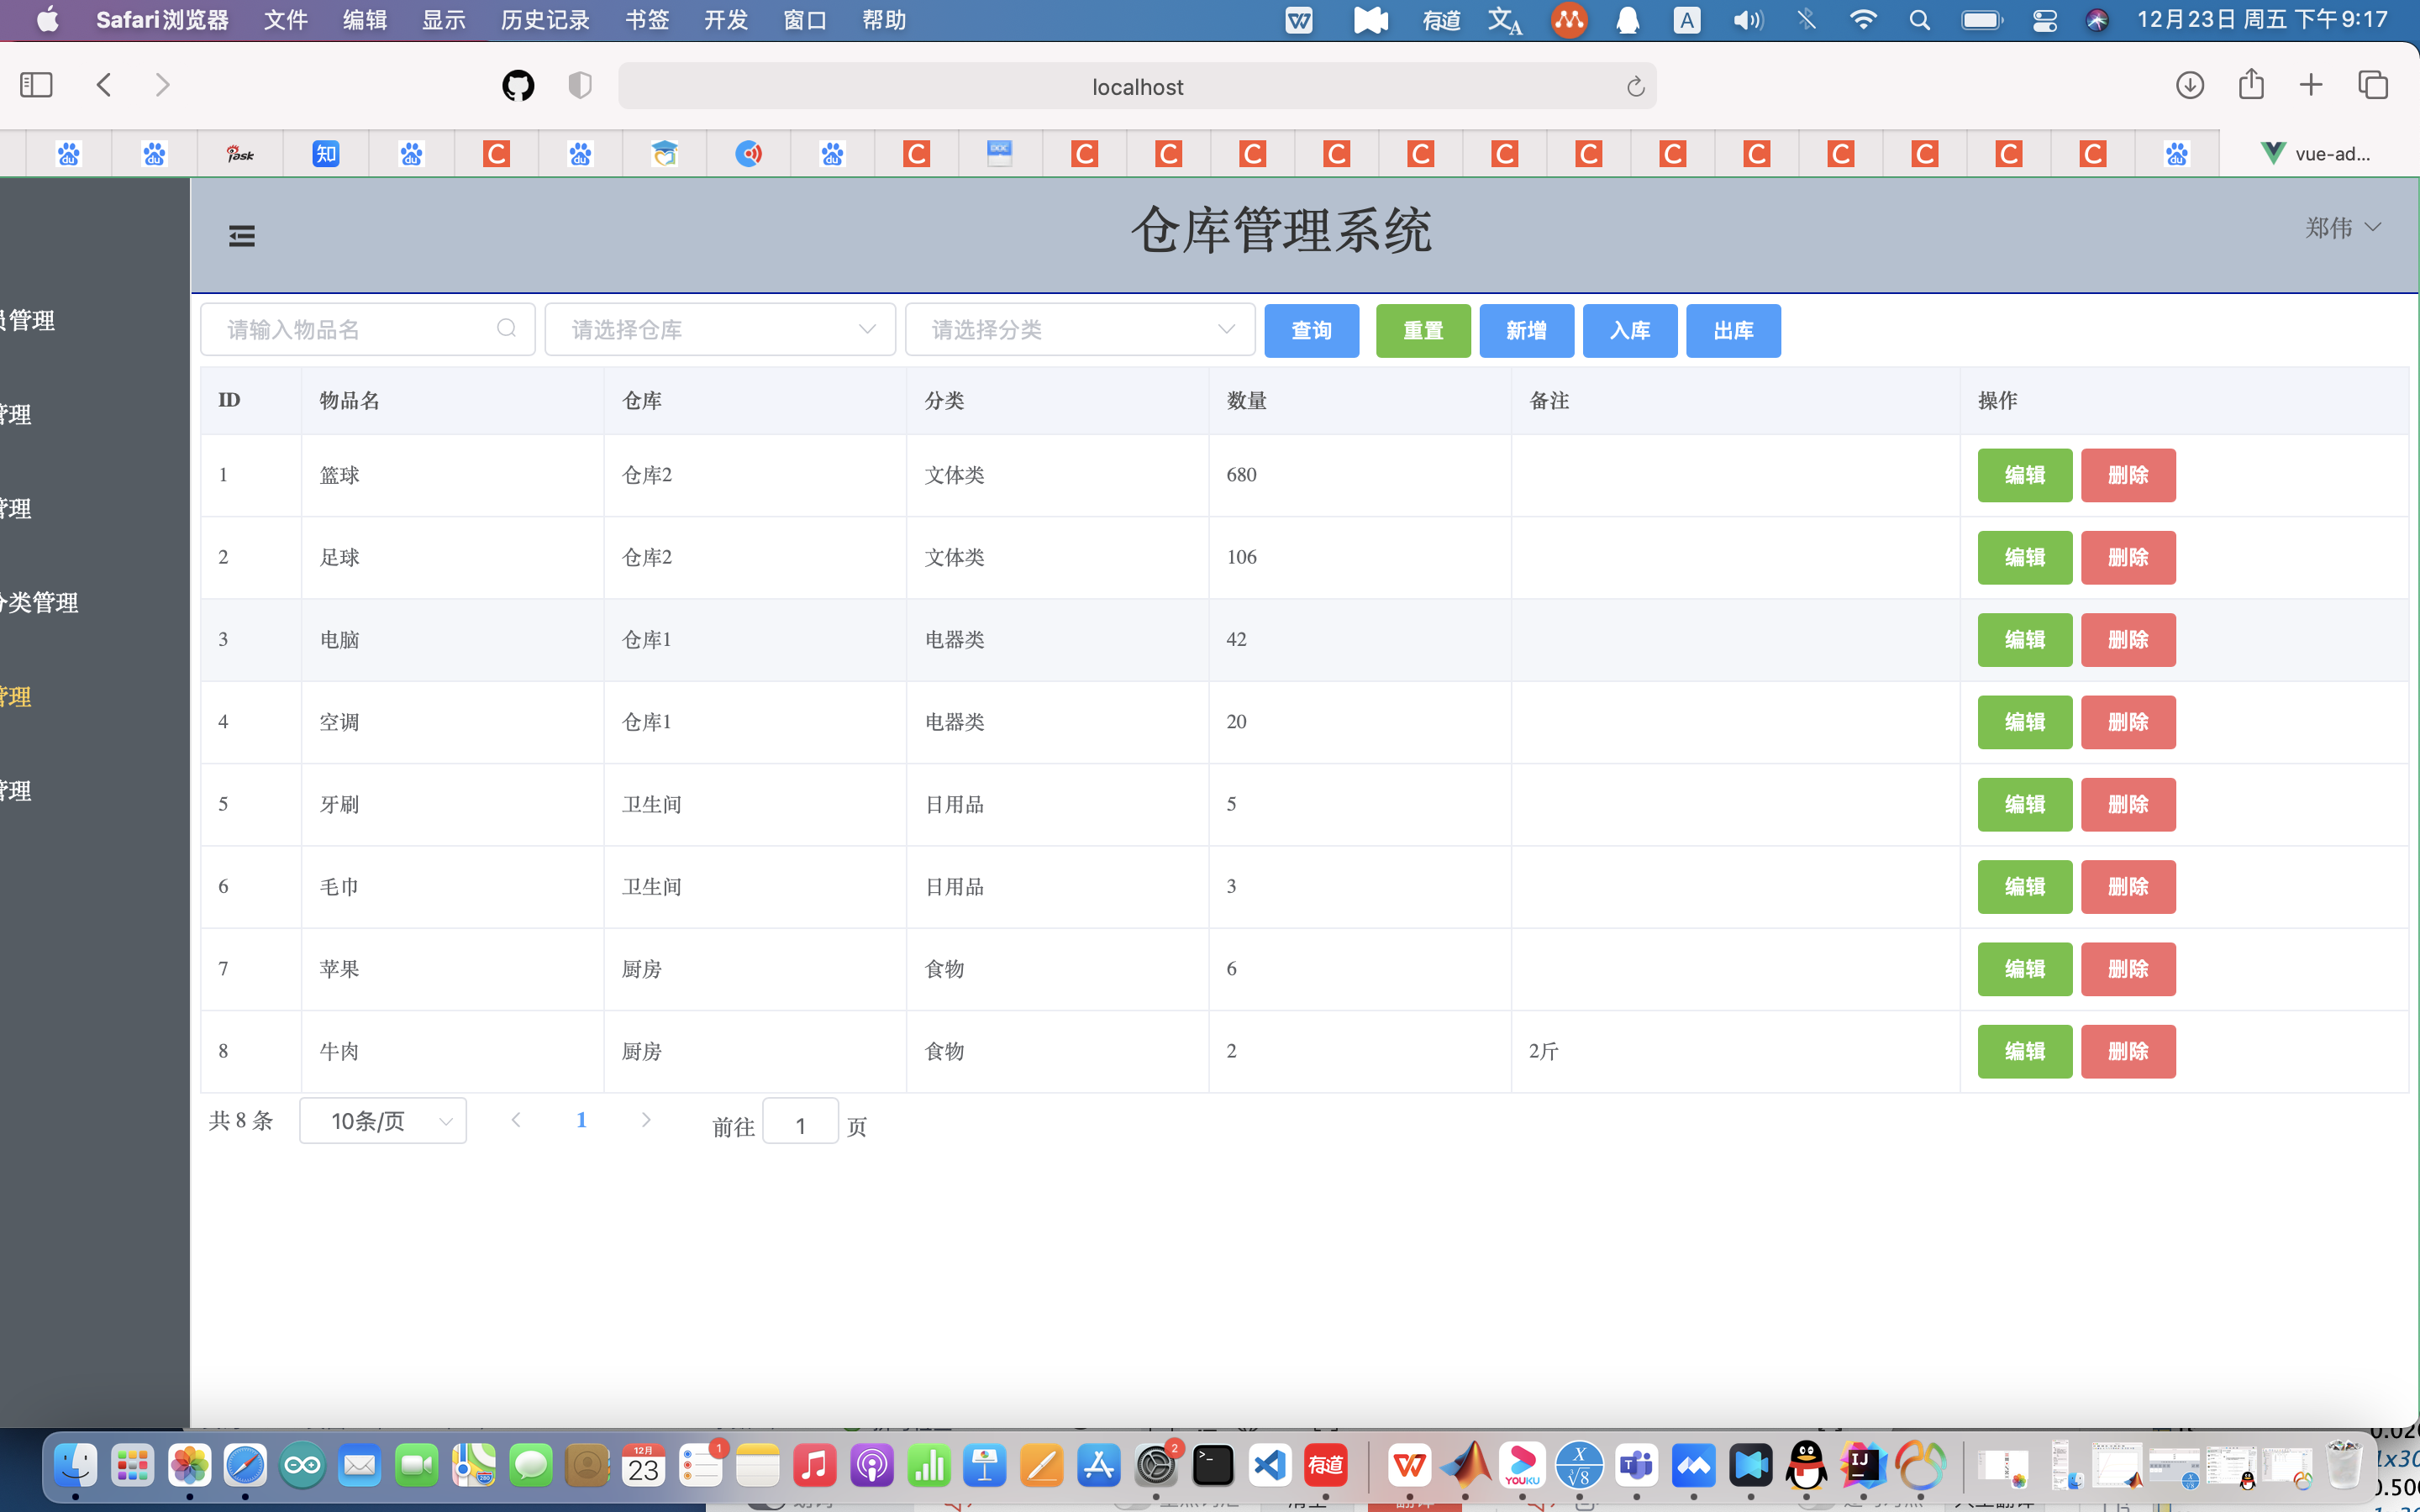Edit the 牙刷 row
Screen dimensions: 2420x1512
coord(2025,804)
